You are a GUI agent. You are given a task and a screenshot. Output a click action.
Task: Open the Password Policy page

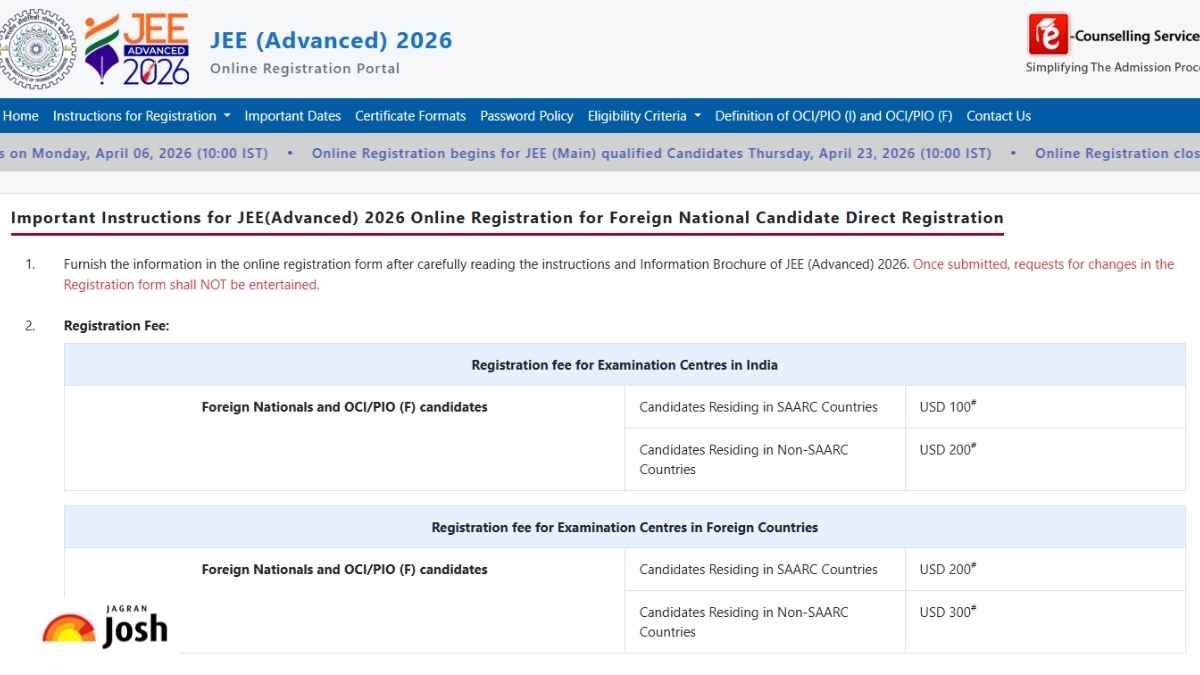pos(526,116)
